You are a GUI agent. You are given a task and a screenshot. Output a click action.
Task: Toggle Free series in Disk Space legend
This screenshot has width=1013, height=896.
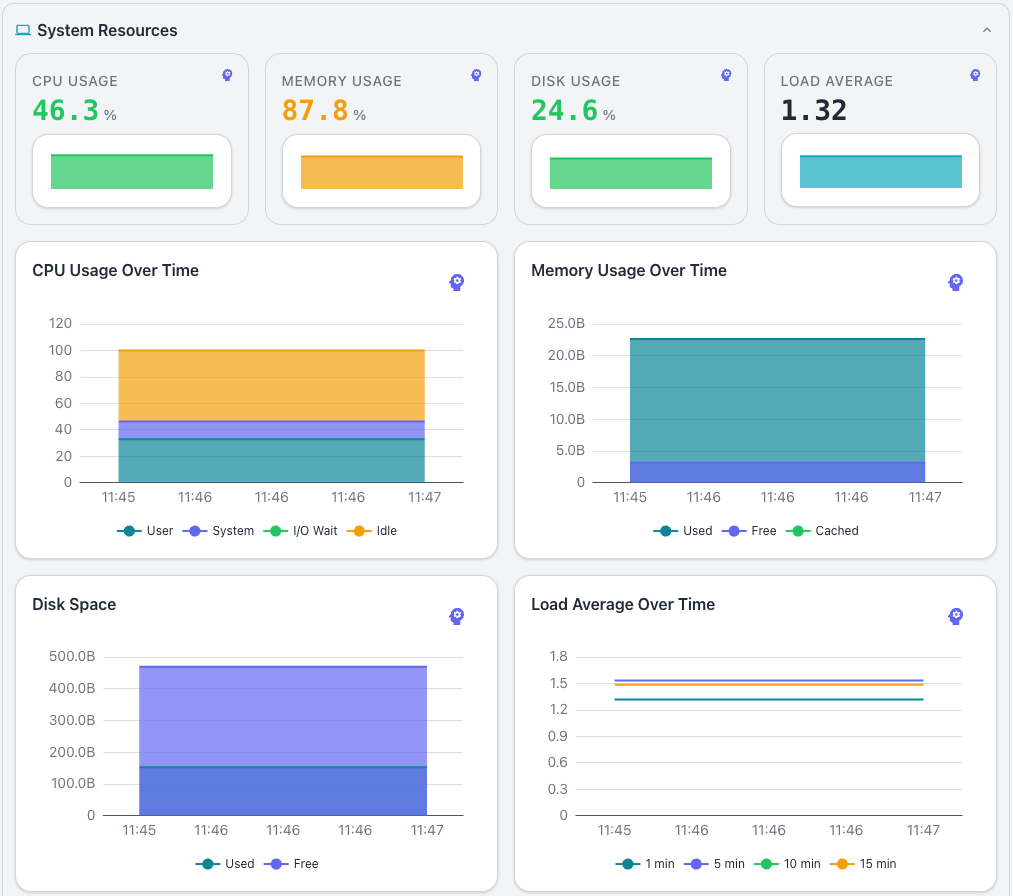291,864
